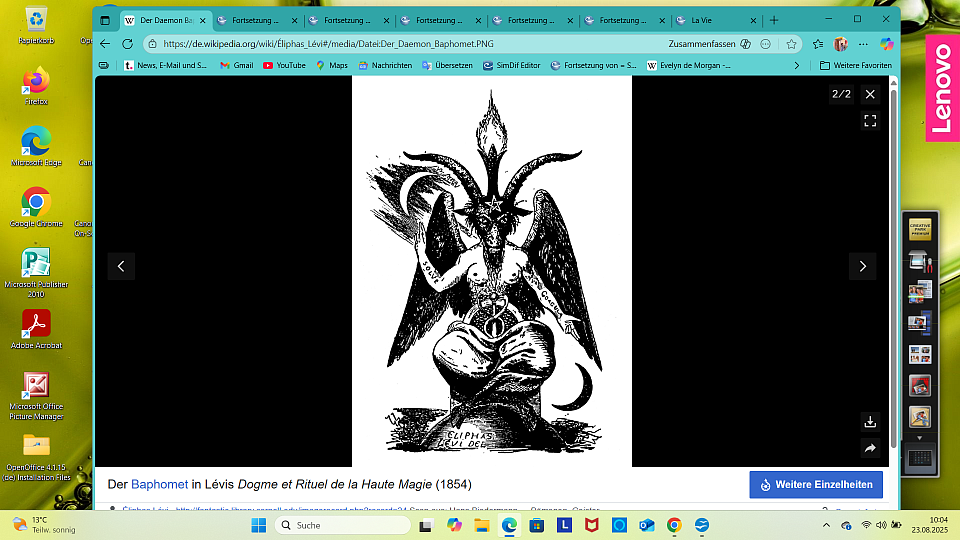
Task: Open the volume control in tray
Action: pyautogui.click(x=881, y=525)
